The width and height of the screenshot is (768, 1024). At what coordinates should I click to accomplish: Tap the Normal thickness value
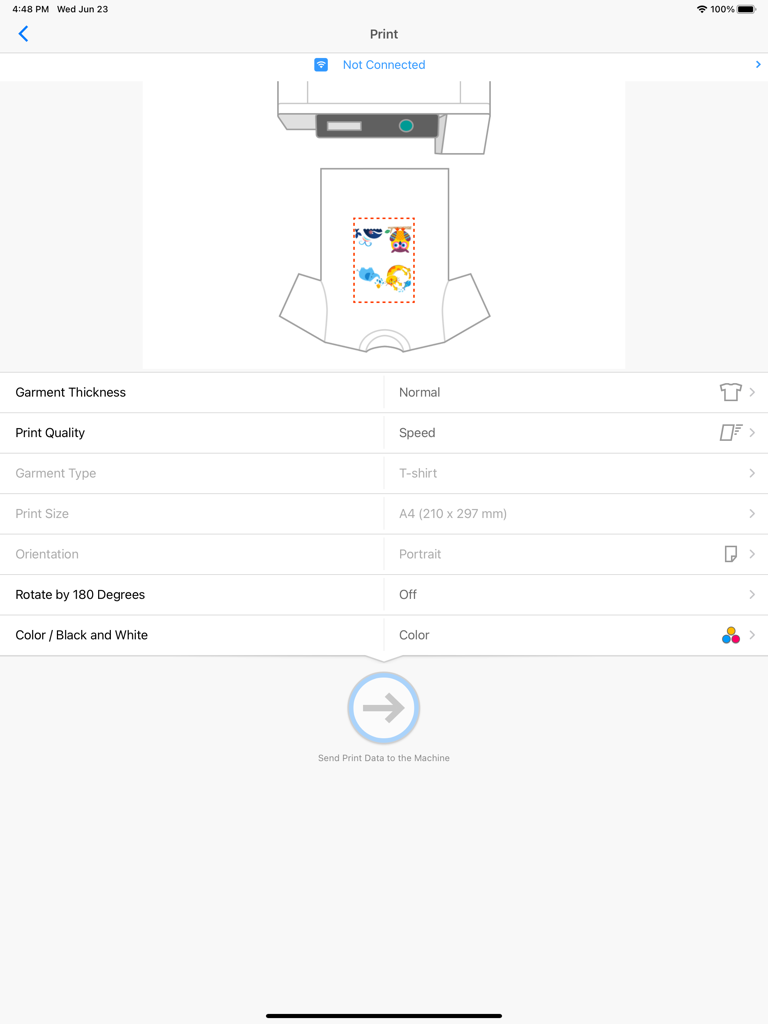(419, 392)
